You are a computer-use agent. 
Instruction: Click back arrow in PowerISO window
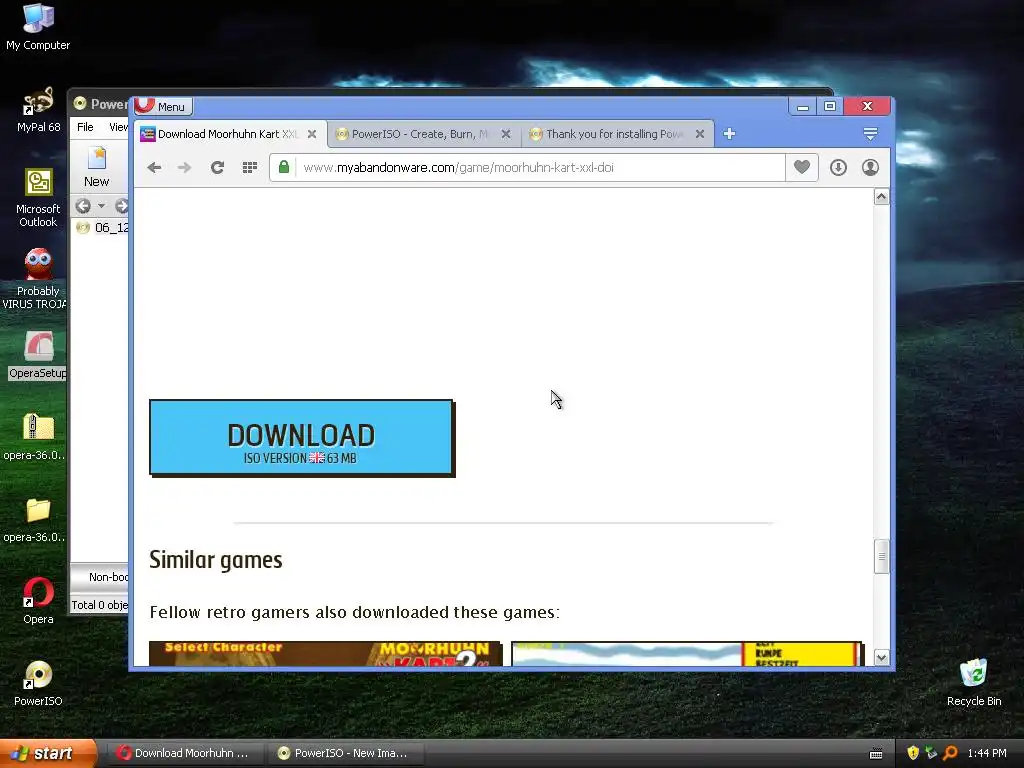[x=83, y=206]
